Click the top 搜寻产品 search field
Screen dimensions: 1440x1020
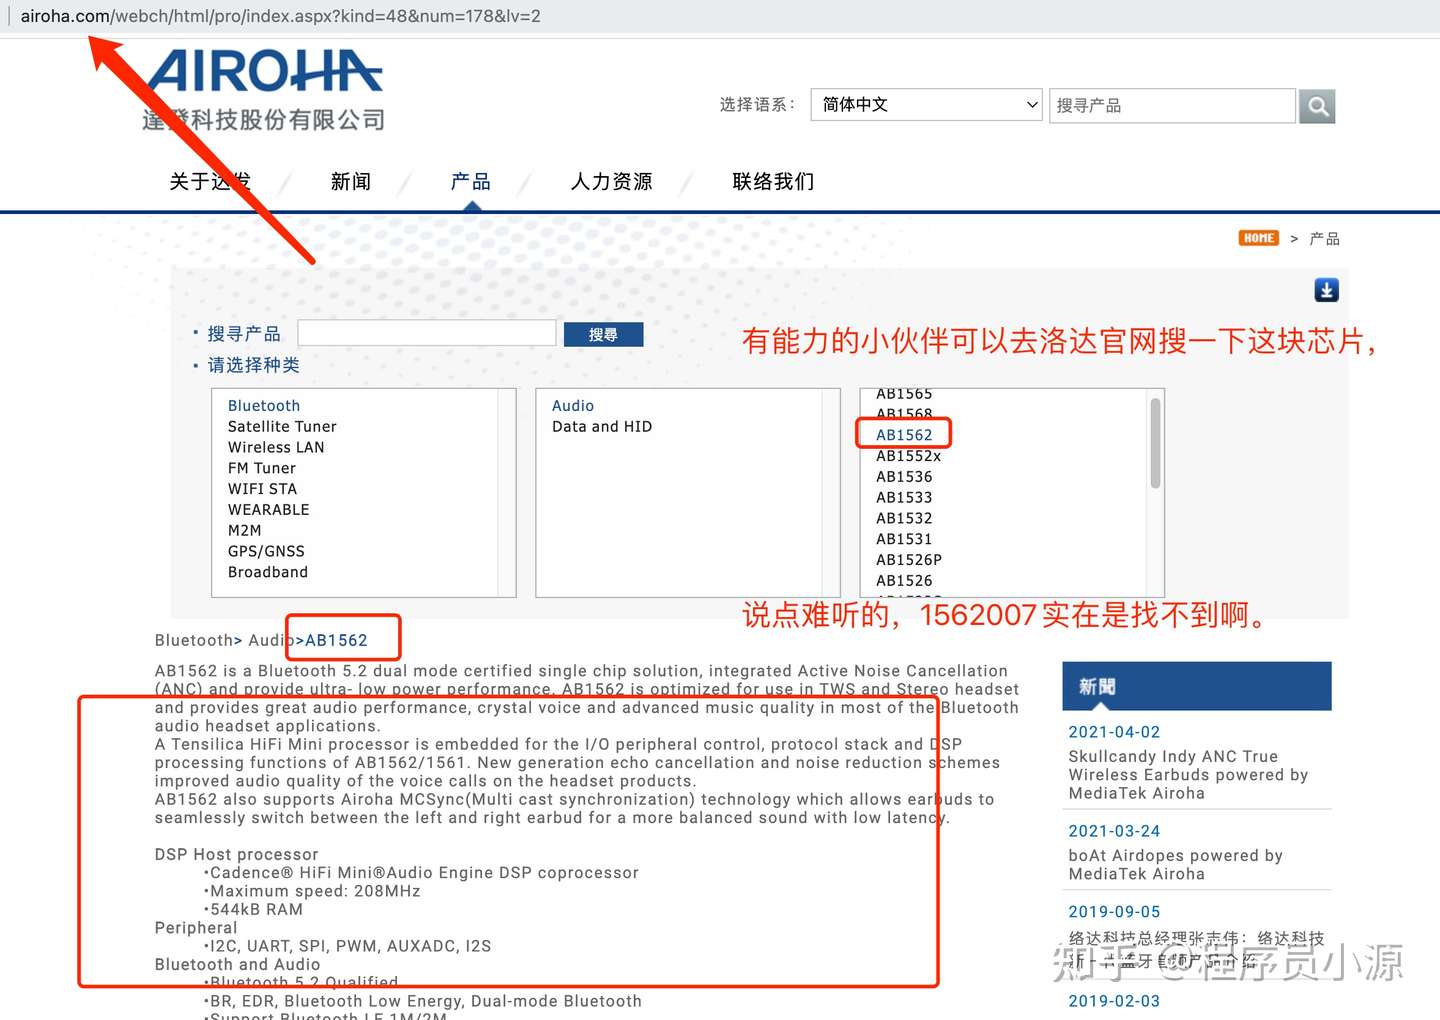pos(1172,106)
